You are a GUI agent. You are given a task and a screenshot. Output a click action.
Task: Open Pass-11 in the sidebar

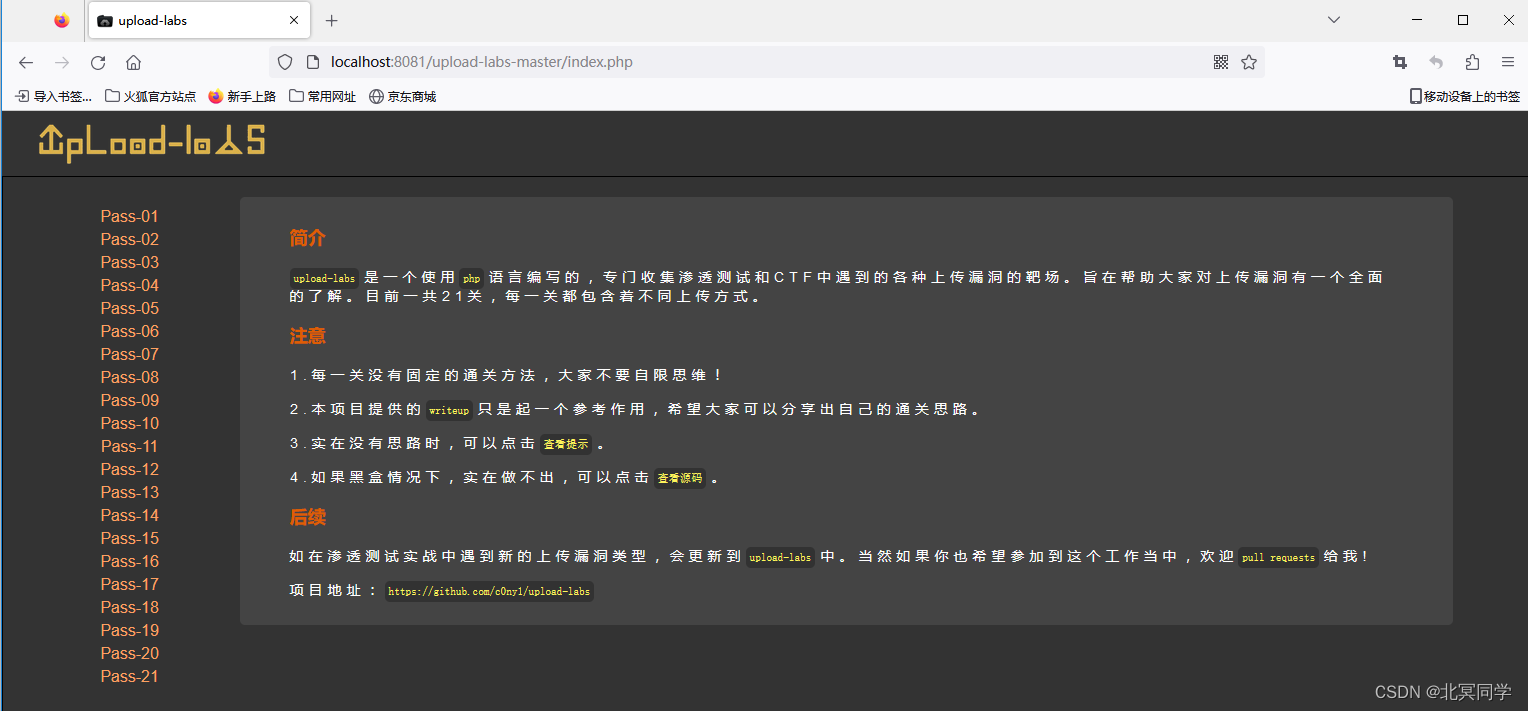click(130, 446)
